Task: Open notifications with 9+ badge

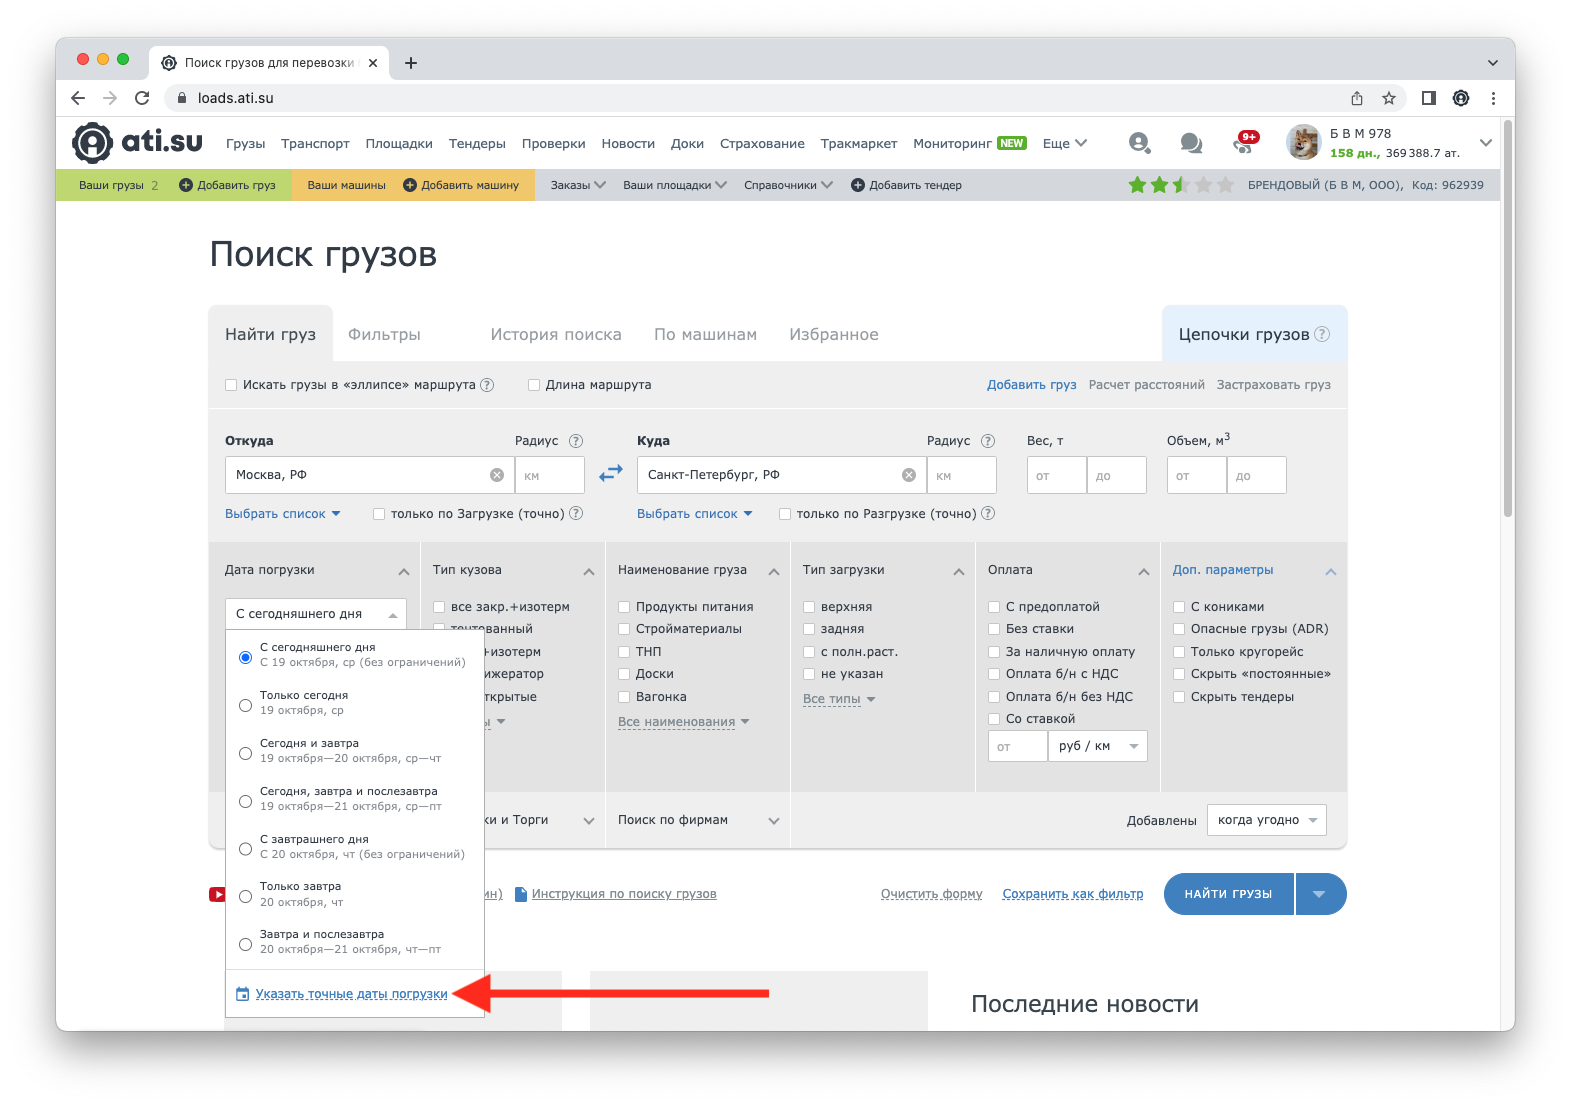Action: point(1245,143)
